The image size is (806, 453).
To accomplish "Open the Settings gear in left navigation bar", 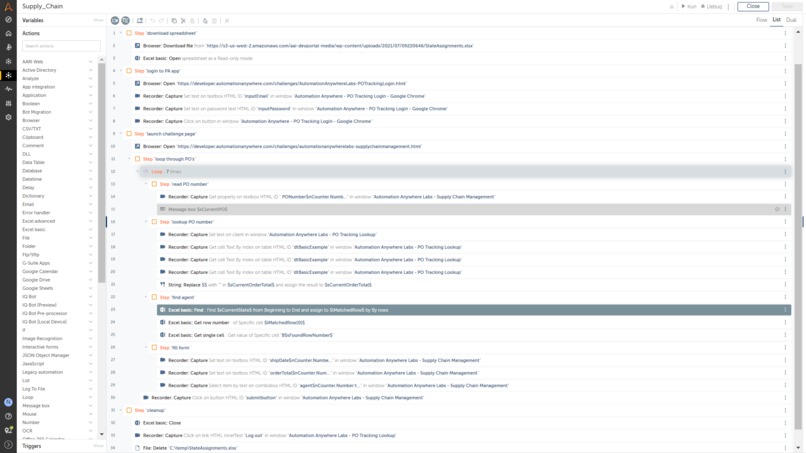I will [x=8, y=117].
